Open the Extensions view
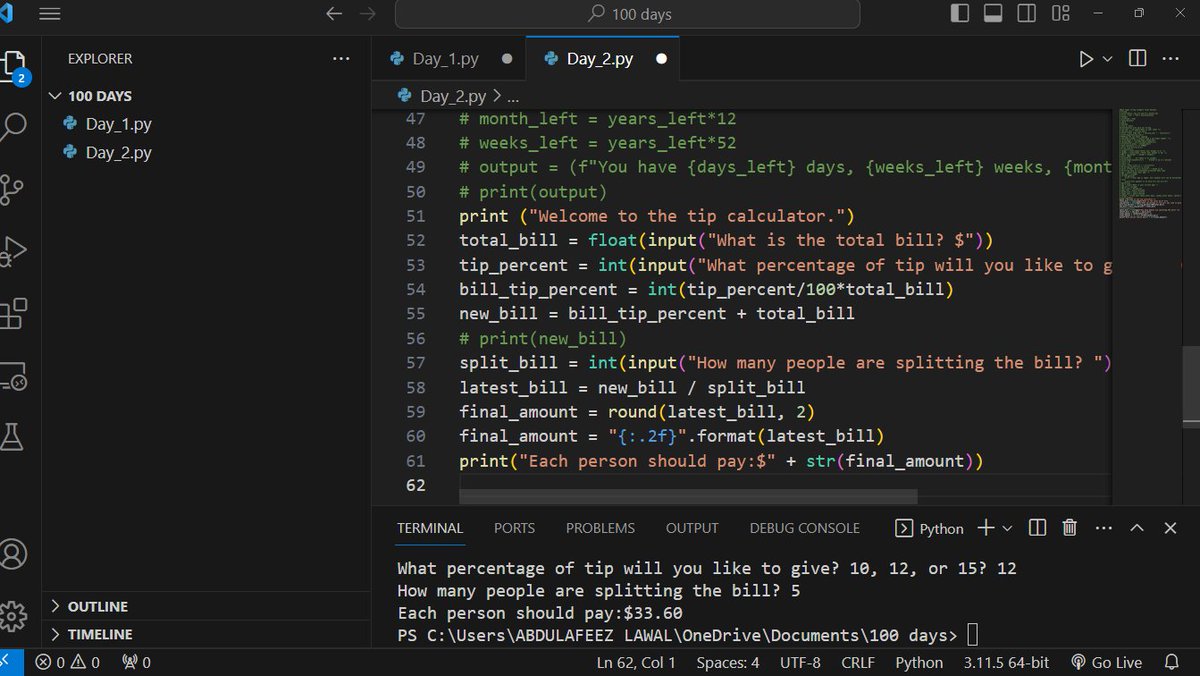 click(14, 313)
